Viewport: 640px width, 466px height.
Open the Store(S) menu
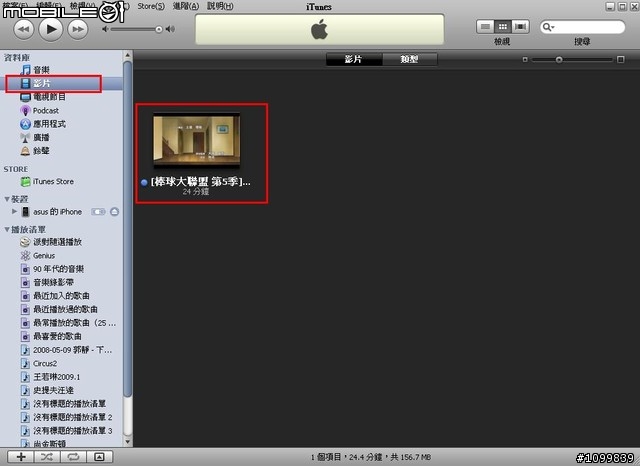point(151,6)
